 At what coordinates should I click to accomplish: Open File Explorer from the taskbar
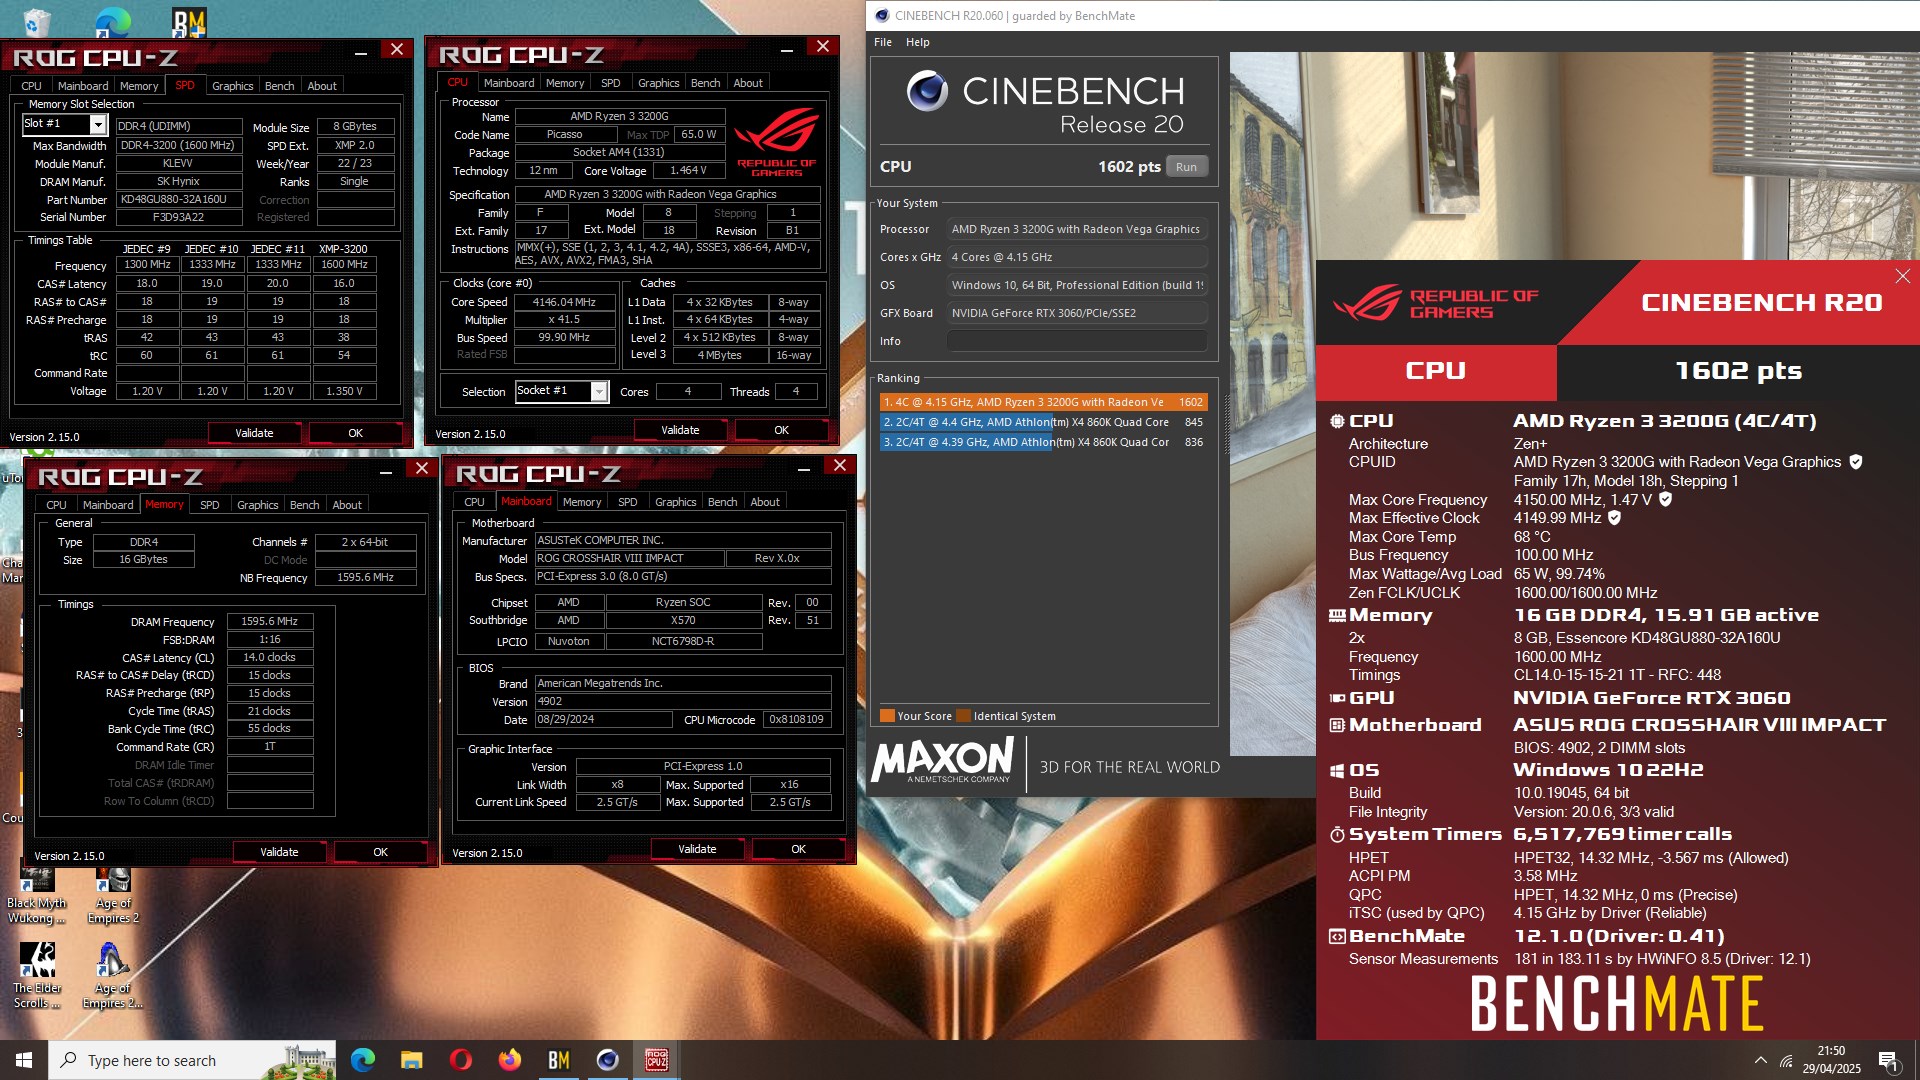coord(411,1060)
